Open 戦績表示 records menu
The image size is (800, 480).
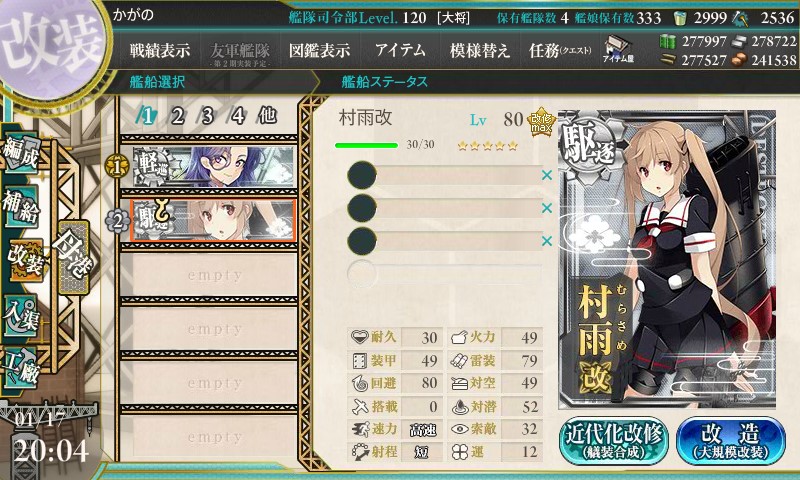(160, 50)
